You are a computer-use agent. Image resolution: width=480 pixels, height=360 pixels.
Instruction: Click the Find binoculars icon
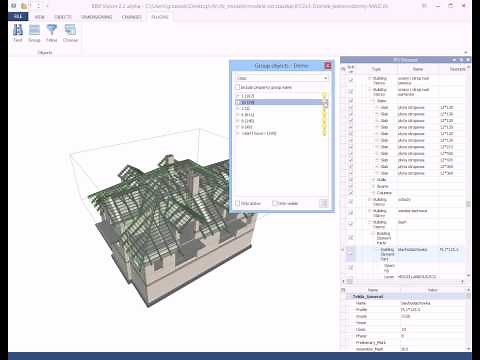point(18,30)
